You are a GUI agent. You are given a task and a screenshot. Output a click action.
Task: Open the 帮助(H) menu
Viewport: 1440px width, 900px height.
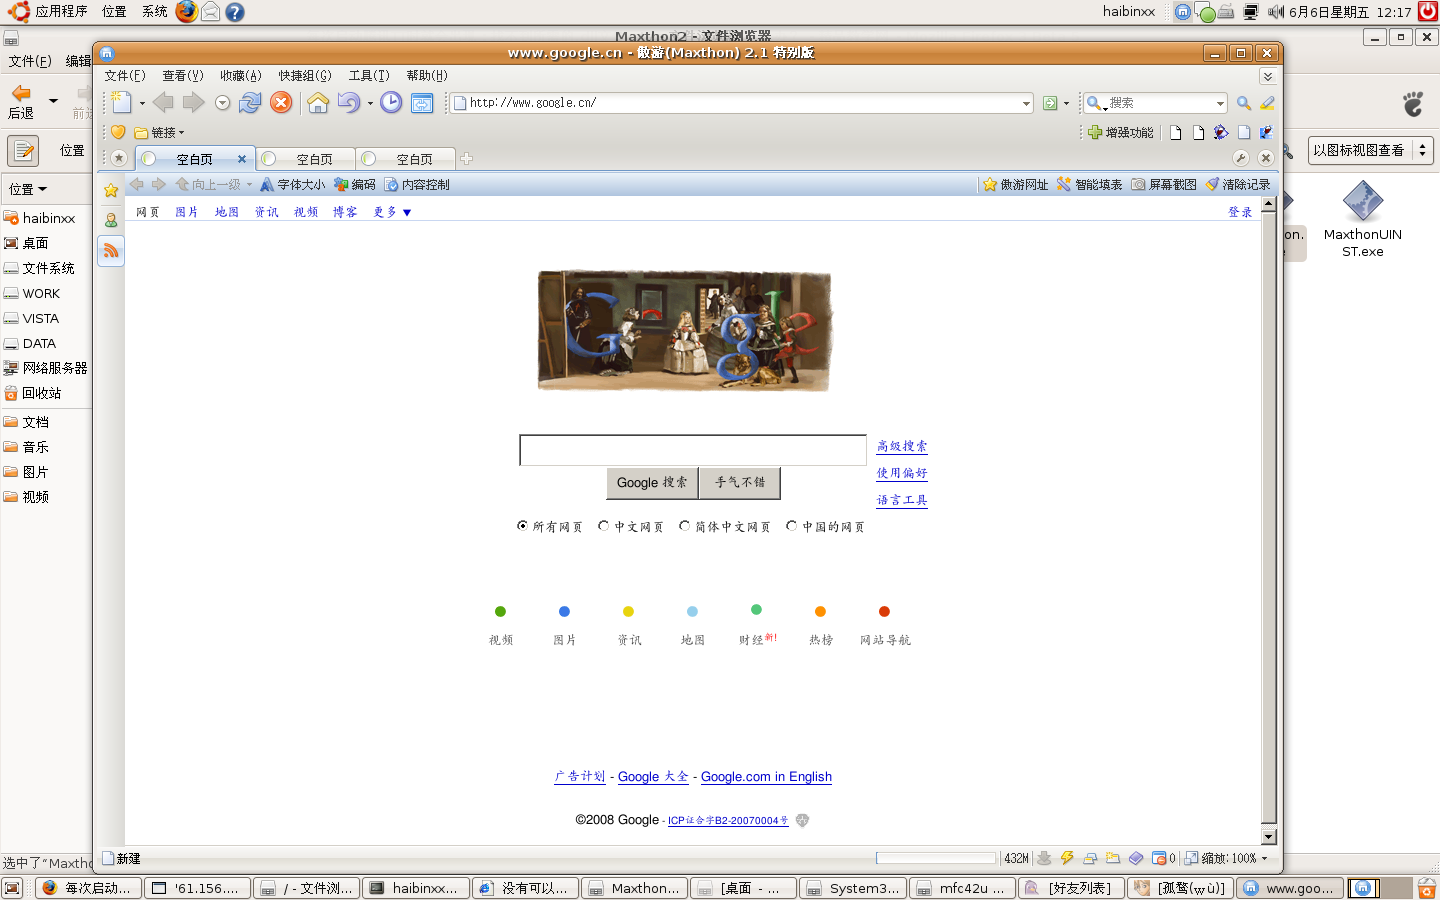pos(427,76)
